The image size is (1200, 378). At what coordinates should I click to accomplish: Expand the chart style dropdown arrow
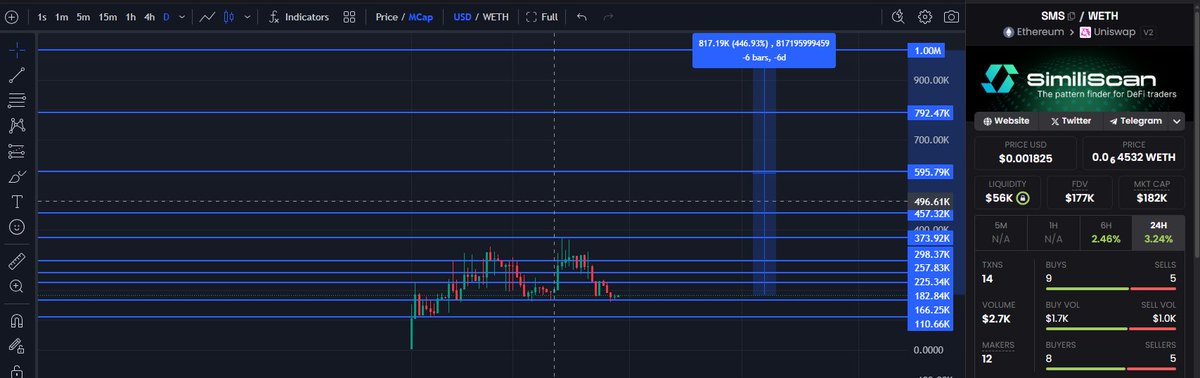pyautogui.click(x=246, y=17)
